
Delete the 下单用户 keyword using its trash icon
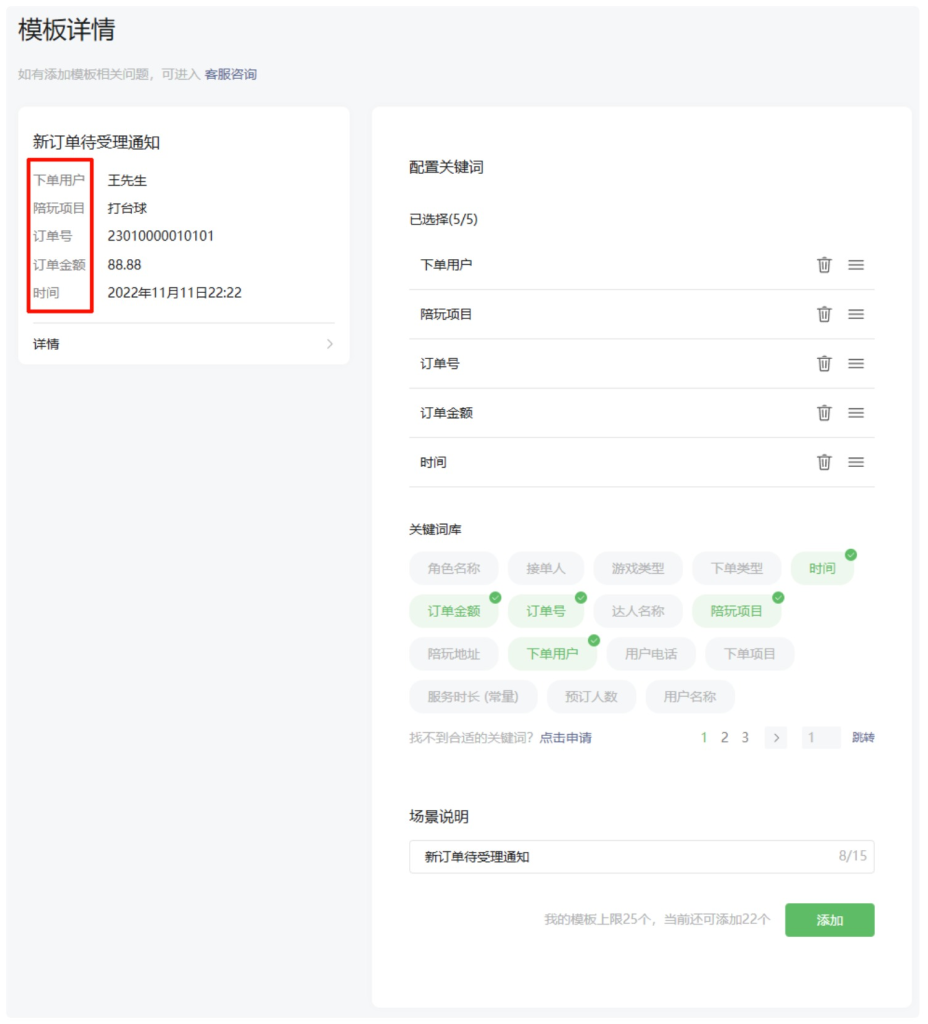[824, 265]
